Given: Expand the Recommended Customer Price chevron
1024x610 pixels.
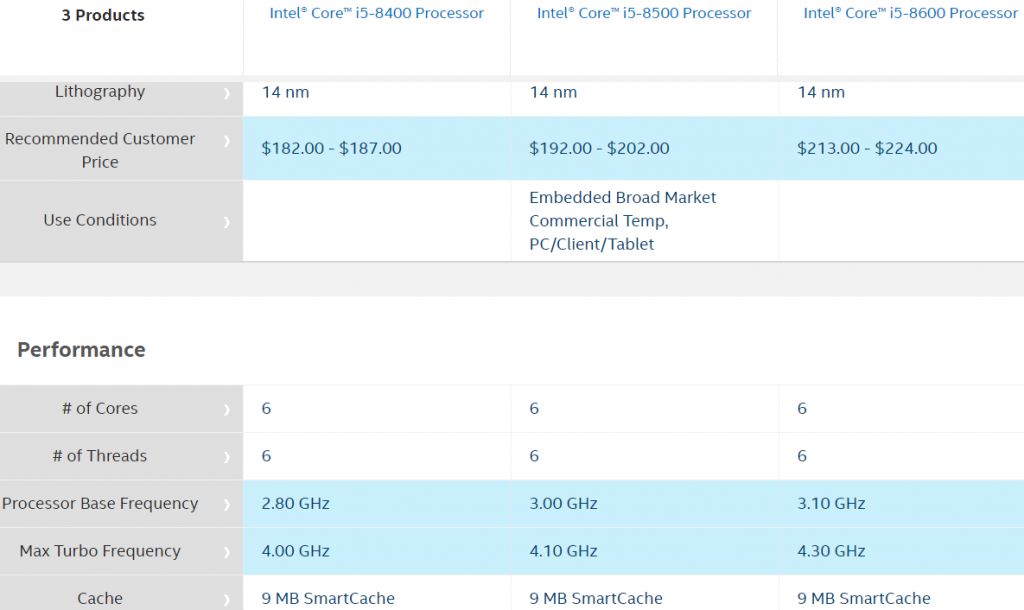Looking at the screenshot, I should [227, 140].
